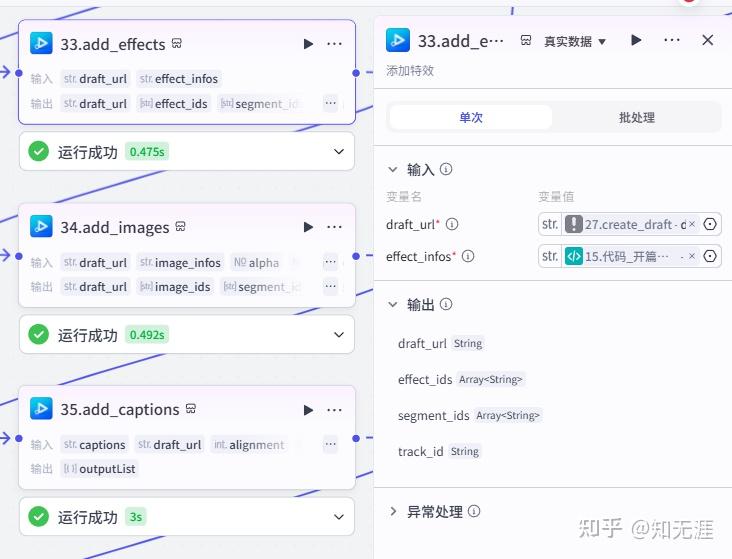Show hidden inputs of 34.add_images node

pos(331,262)
